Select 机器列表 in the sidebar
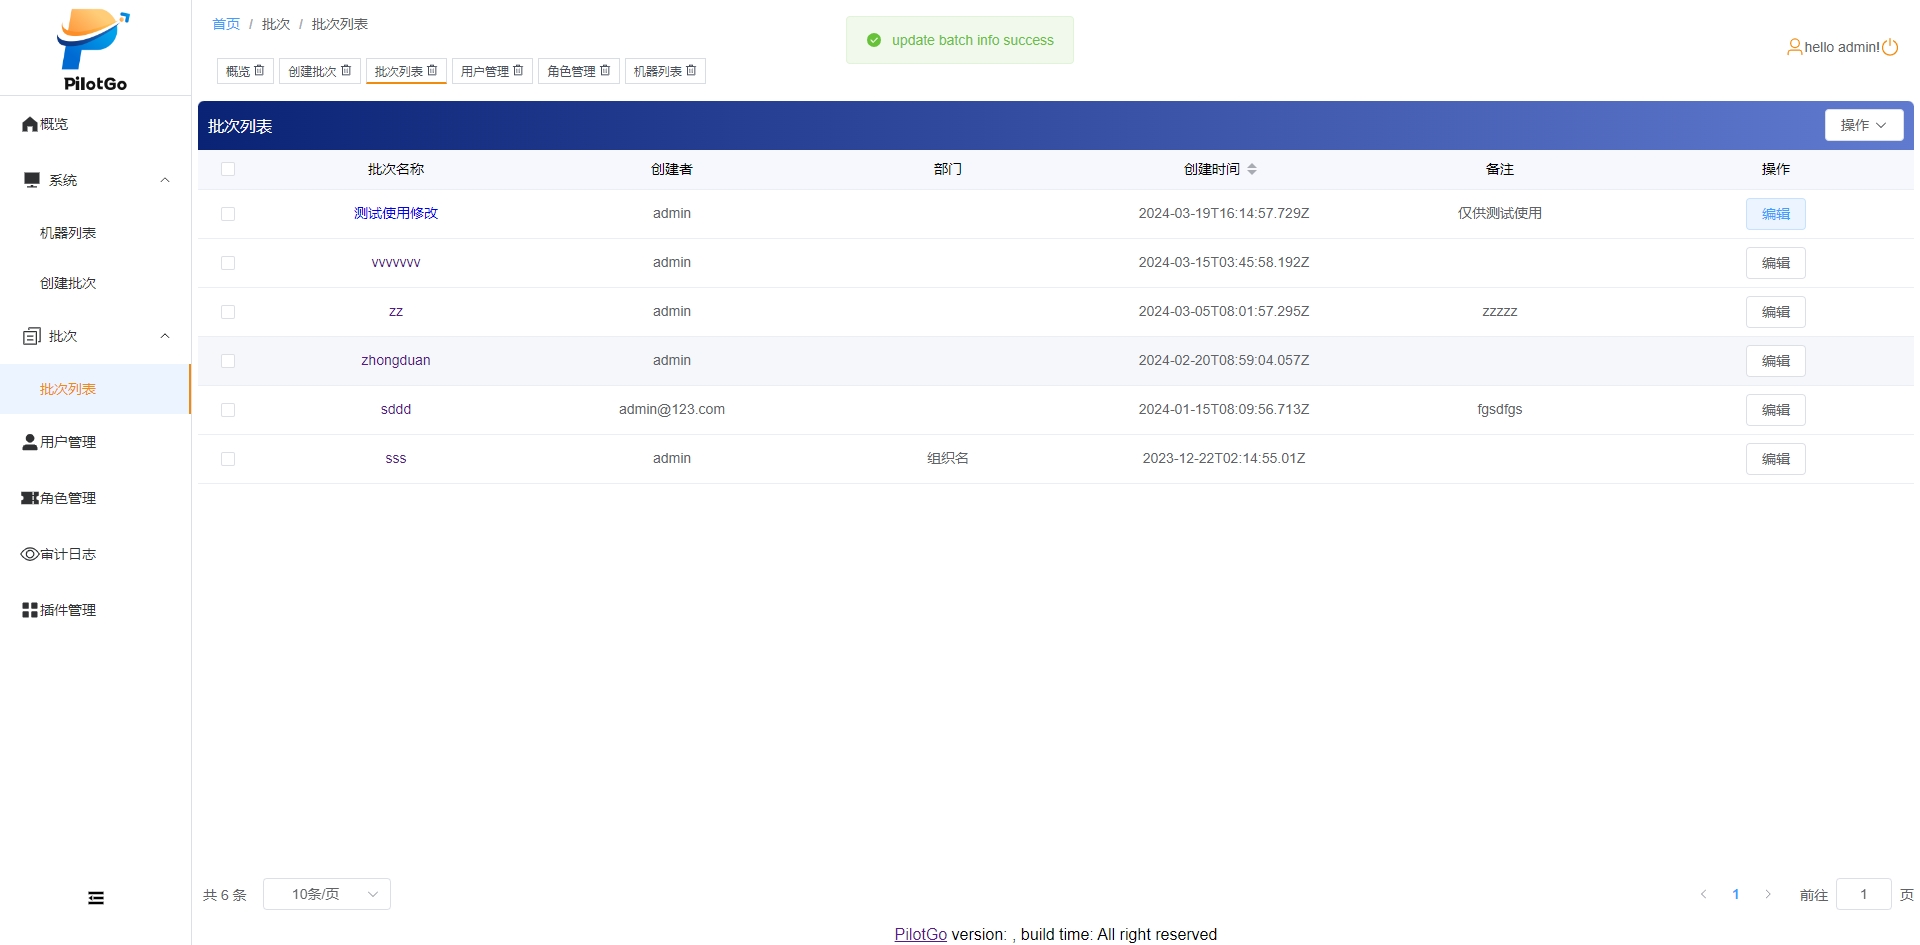 coord(68,233)
